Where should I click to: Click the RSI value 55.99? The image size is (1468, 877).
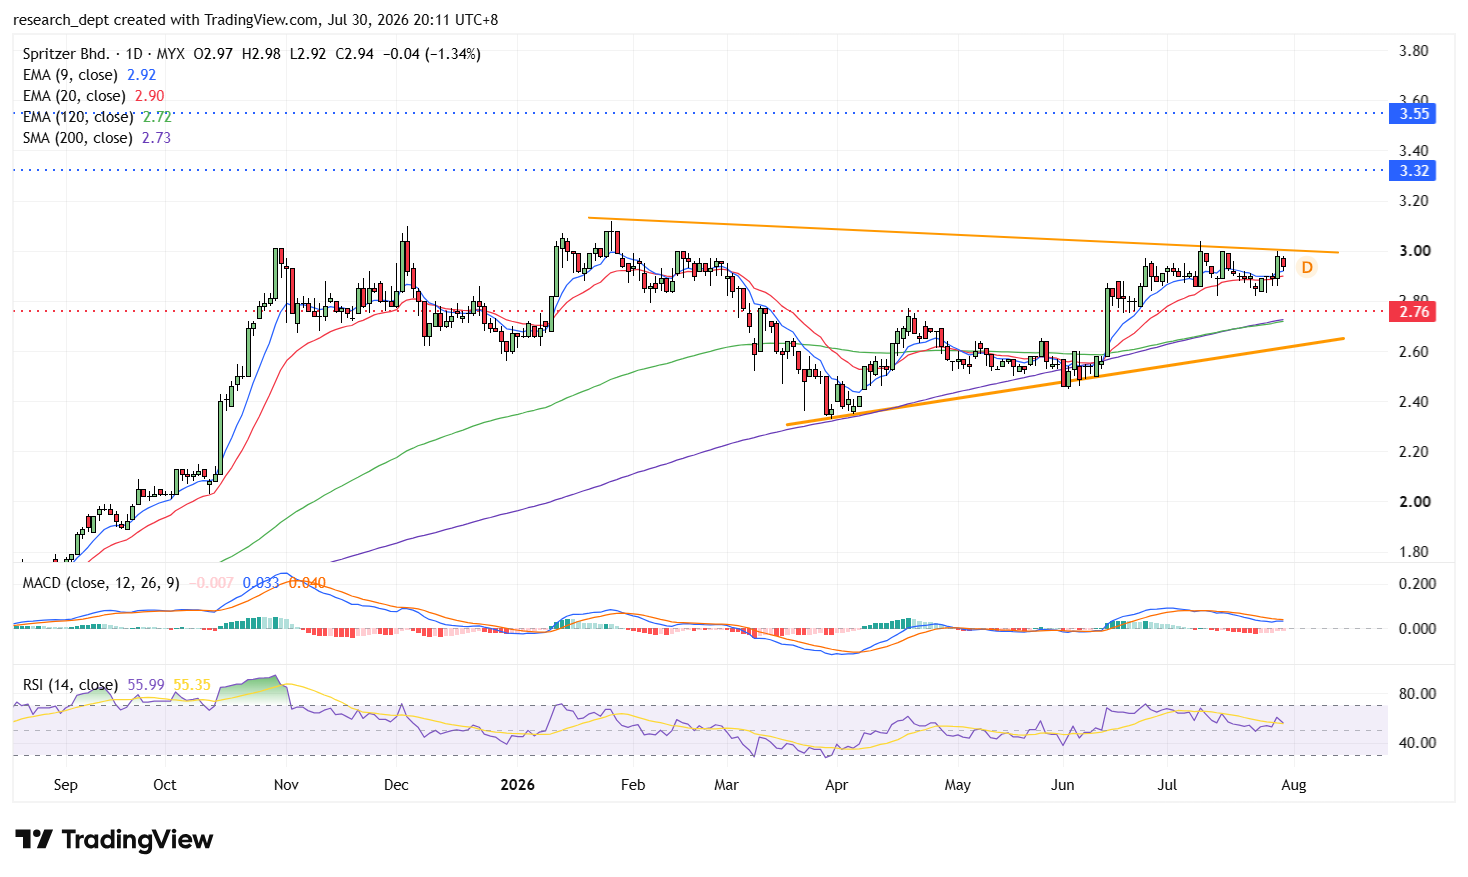coord(146,685)
